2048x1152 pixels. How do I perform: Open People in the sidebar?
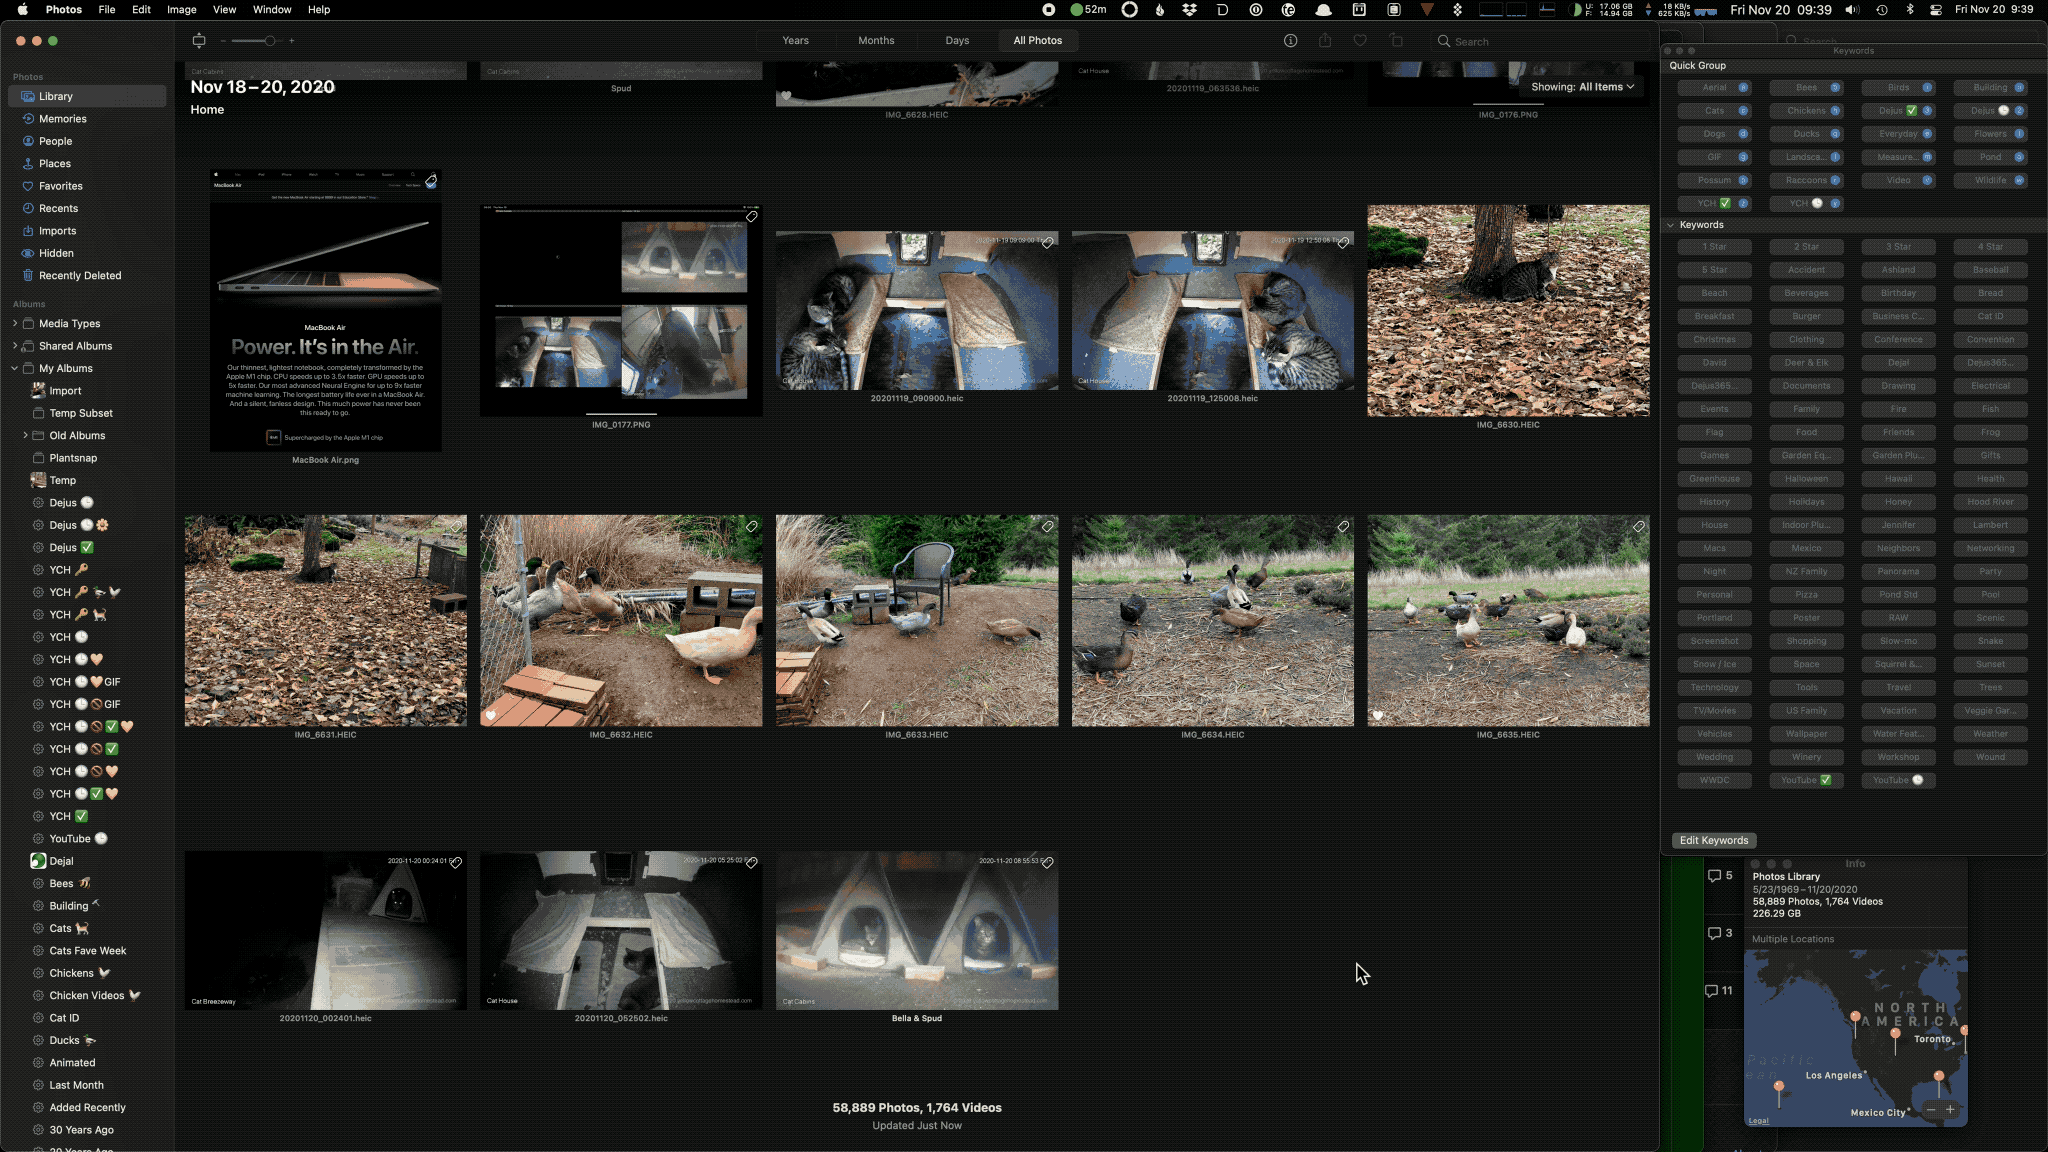[x=87, y=141]
